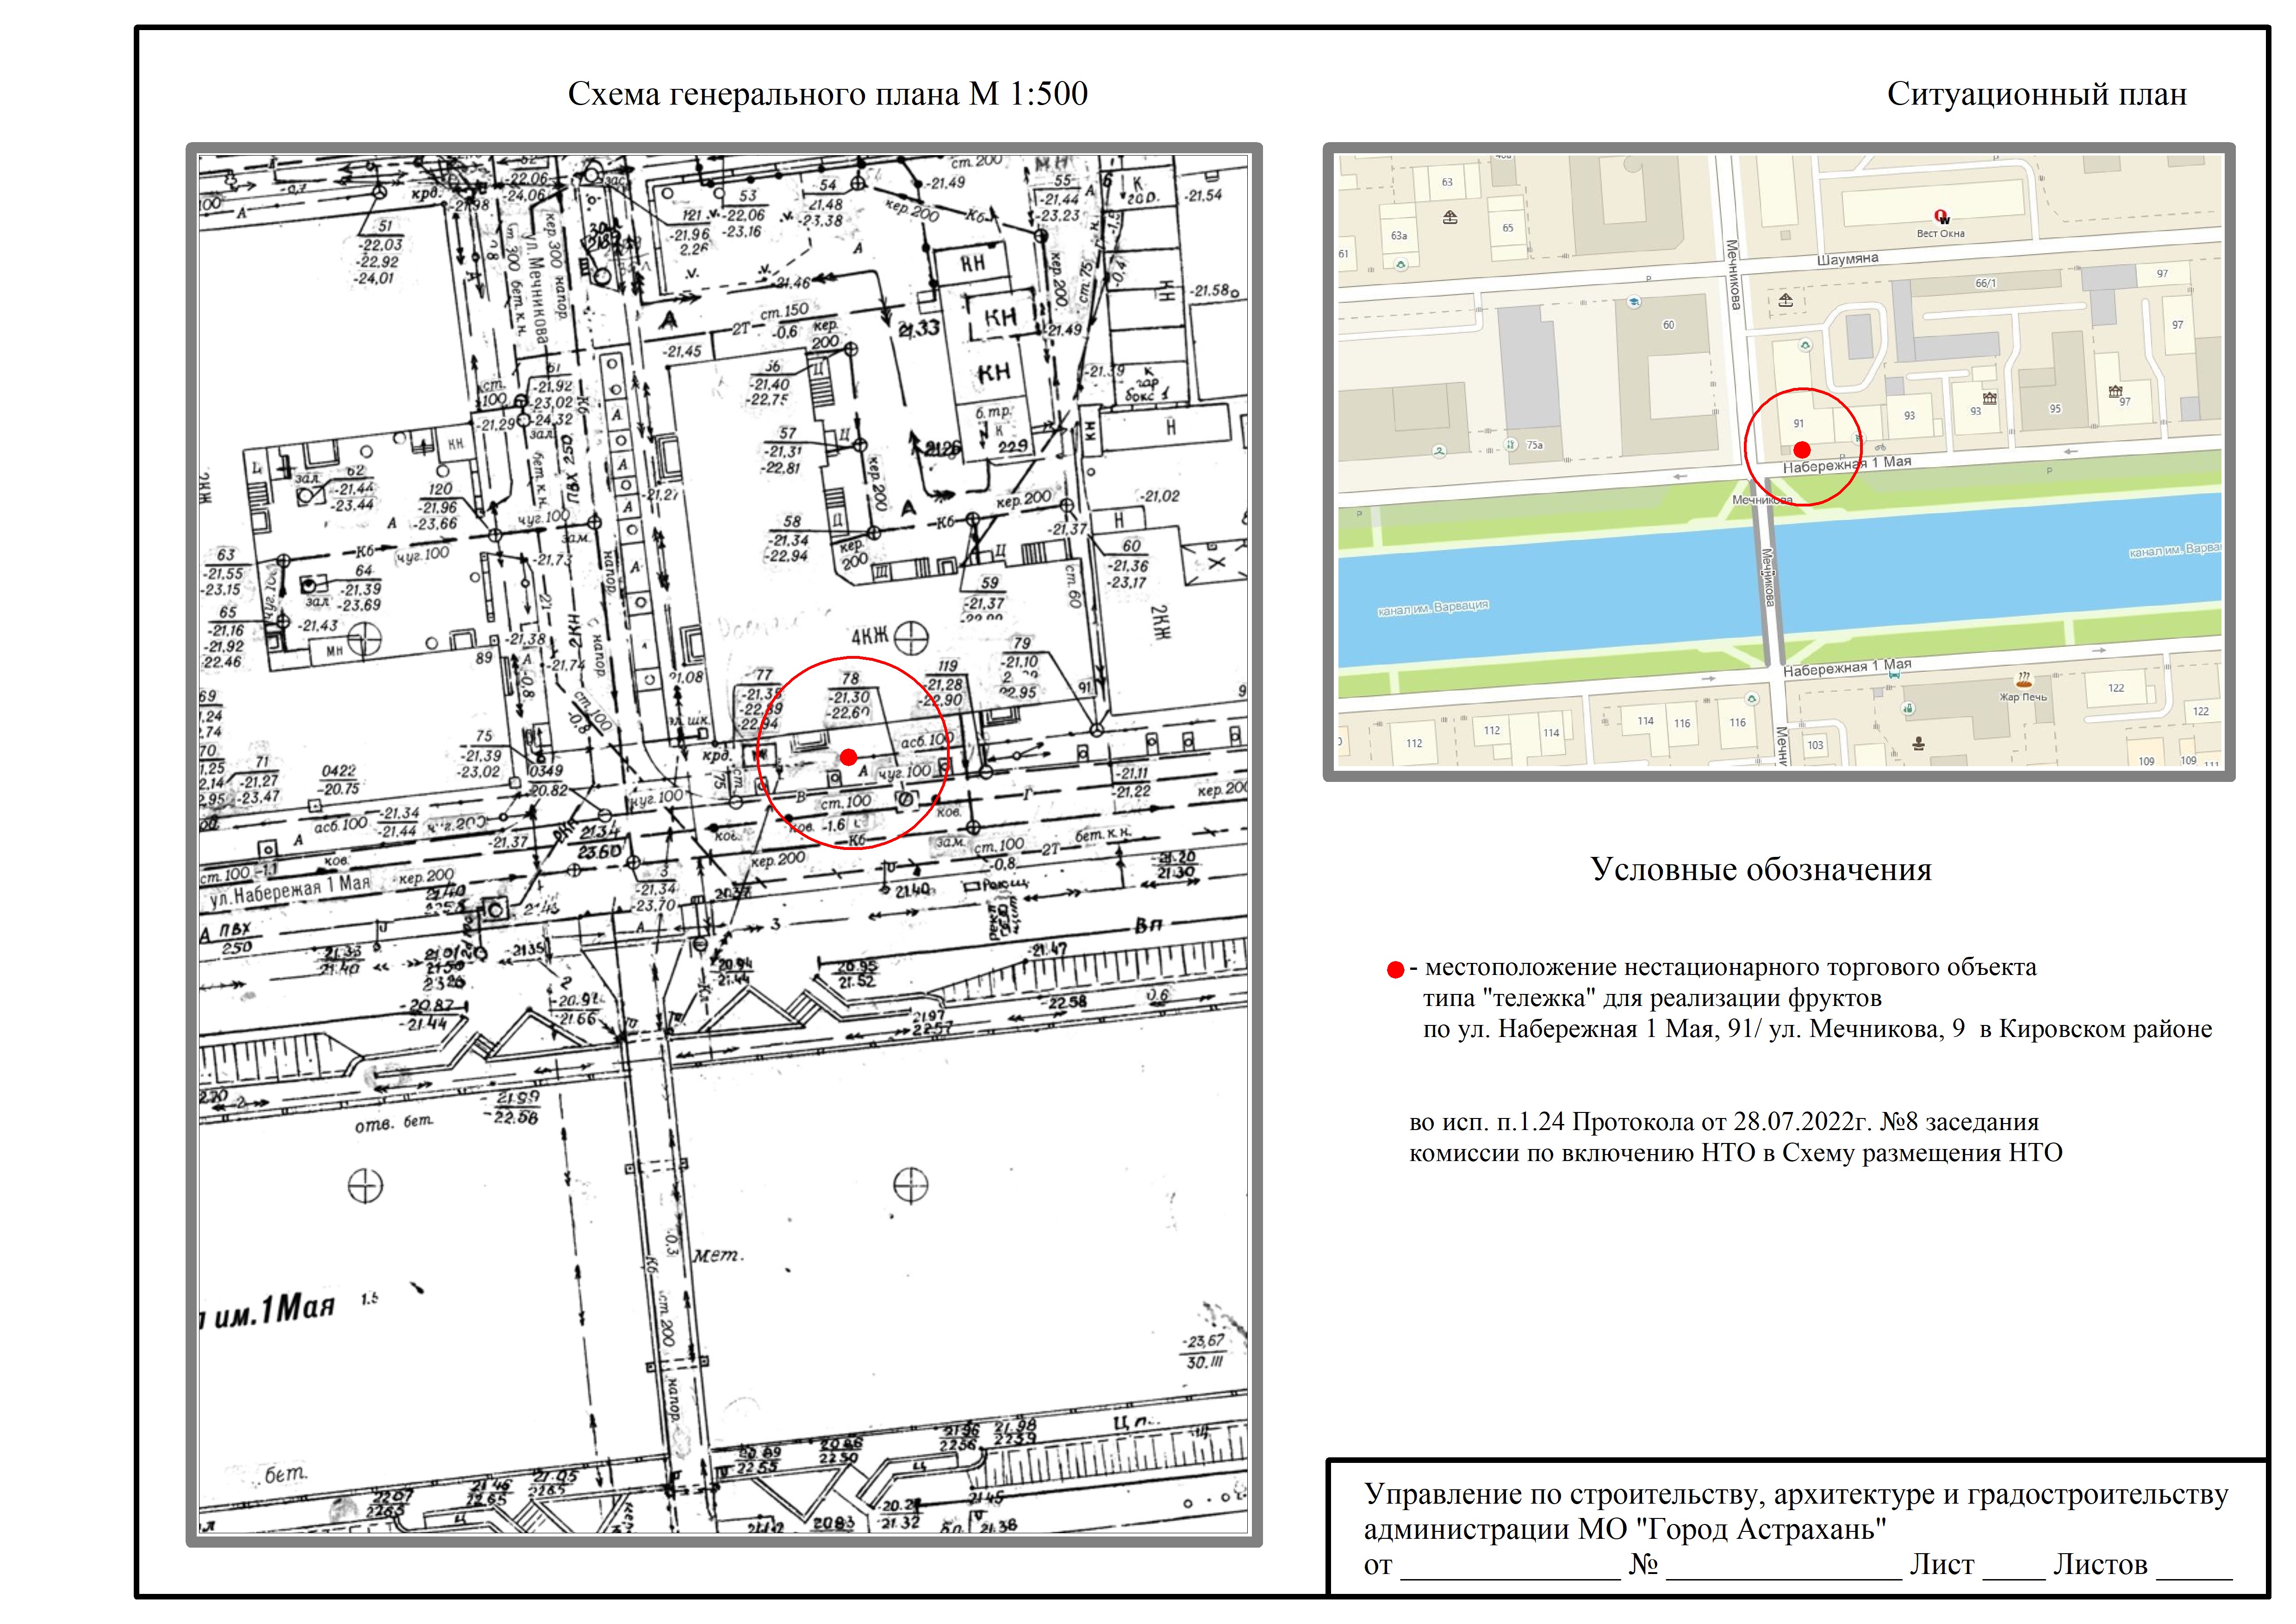
Task: Click building 60 on situational map
Action: point(1668,326)
